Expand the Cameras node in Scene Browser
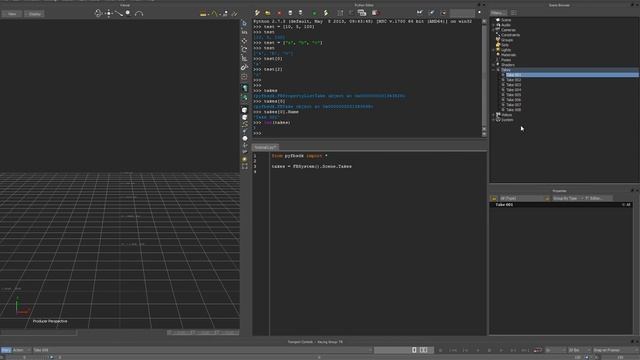The height and width of the screenshot is (360, 640). [493, 30]
